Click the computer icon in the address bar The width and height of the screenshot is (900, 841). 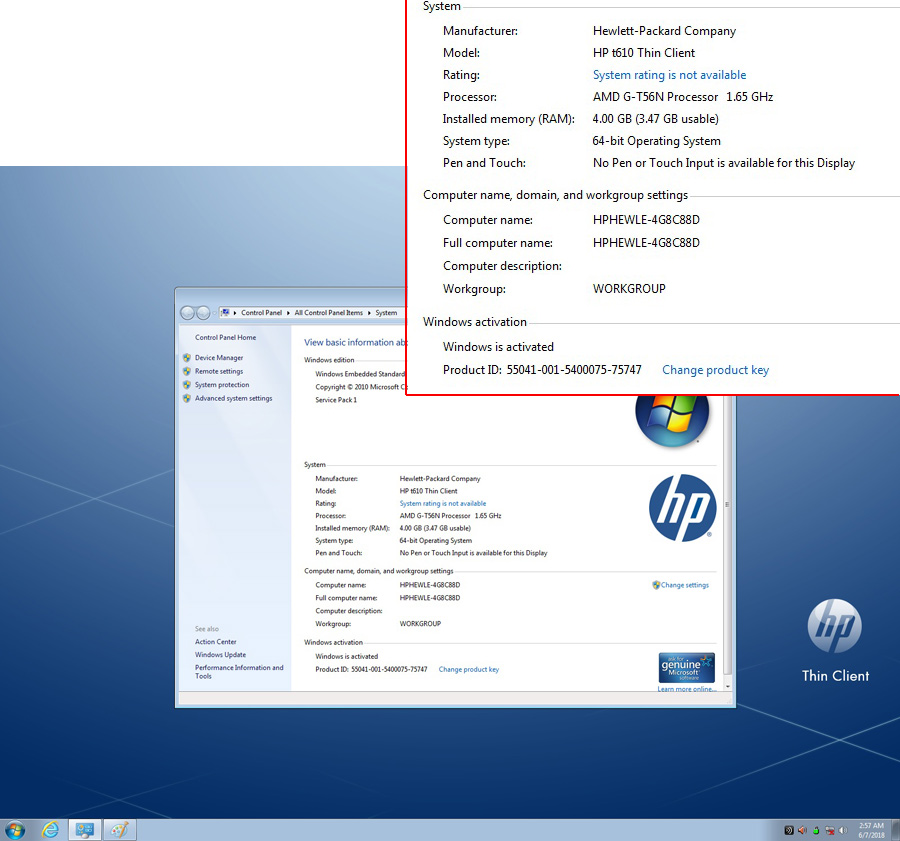point(225,313)
